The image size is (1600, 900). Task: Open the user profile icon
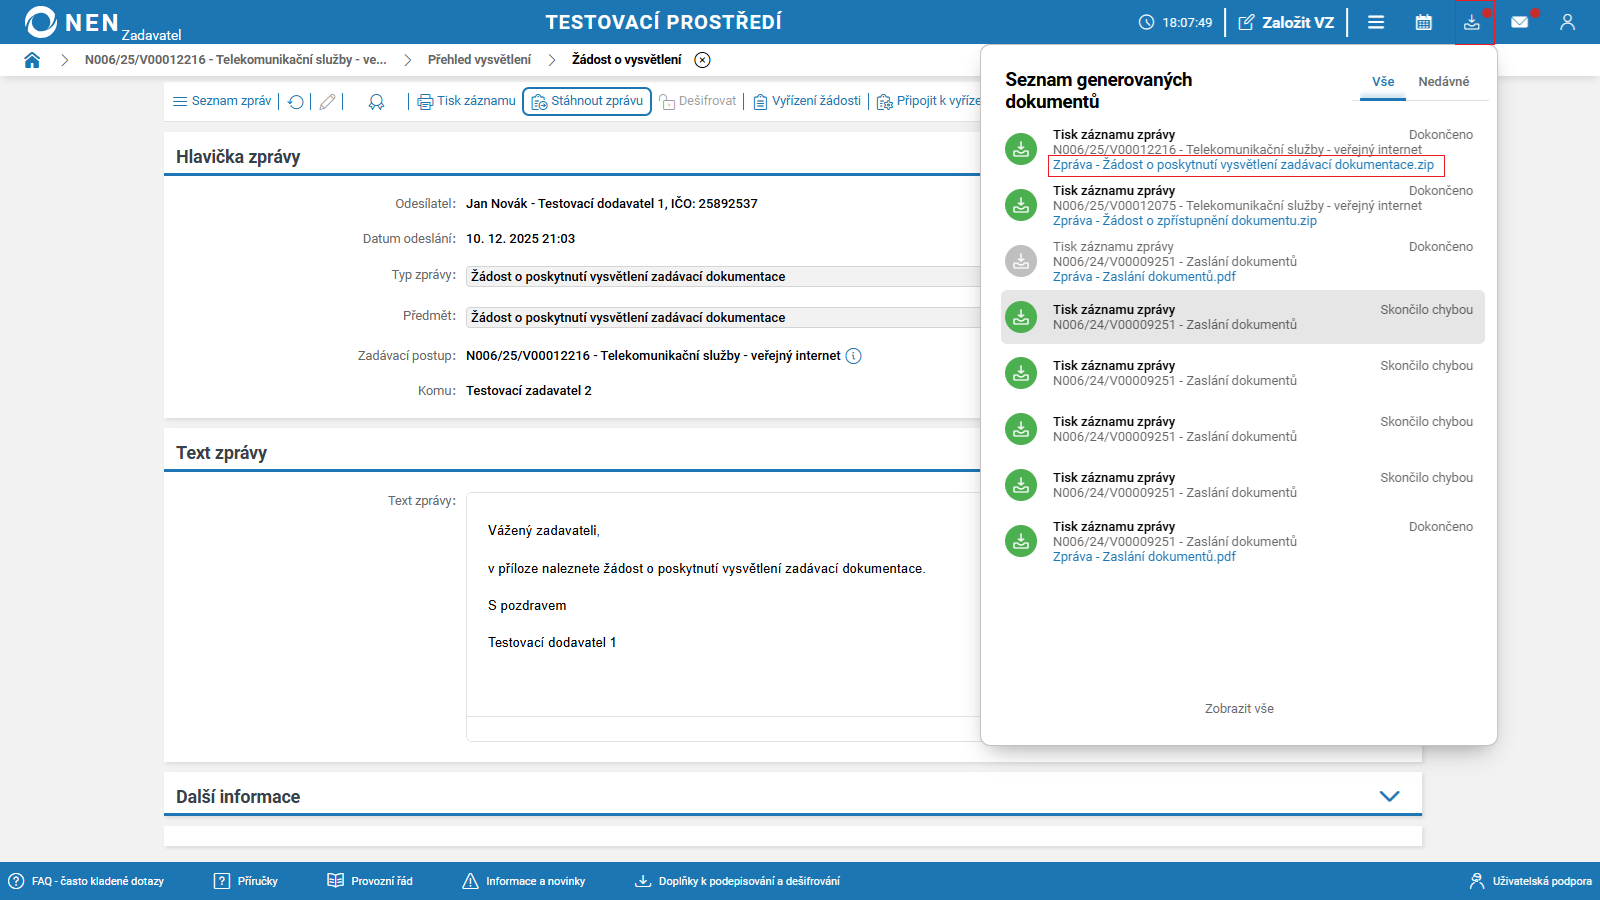[1567, 22]
